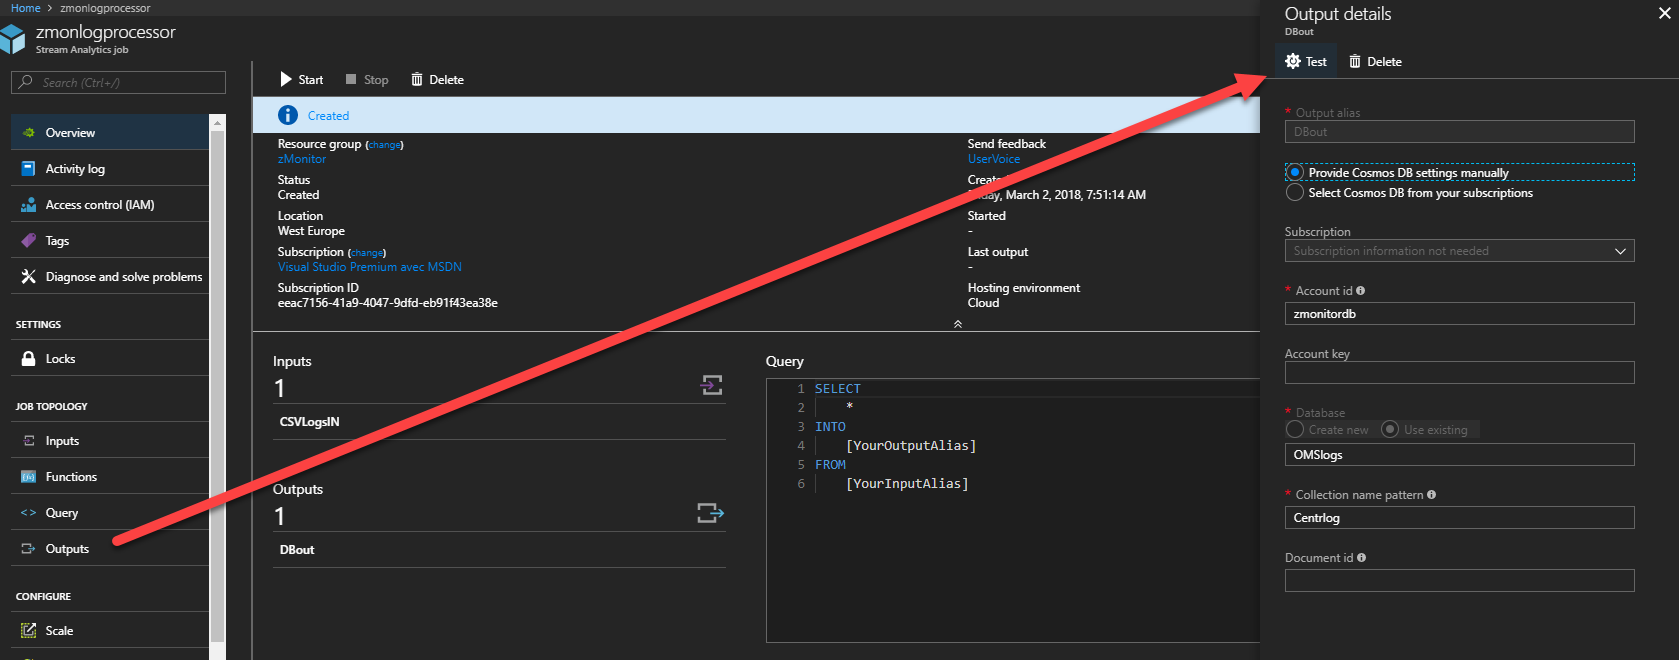
Task: Show info tooltip for Collection name pattern
Action: [1431, 495]
